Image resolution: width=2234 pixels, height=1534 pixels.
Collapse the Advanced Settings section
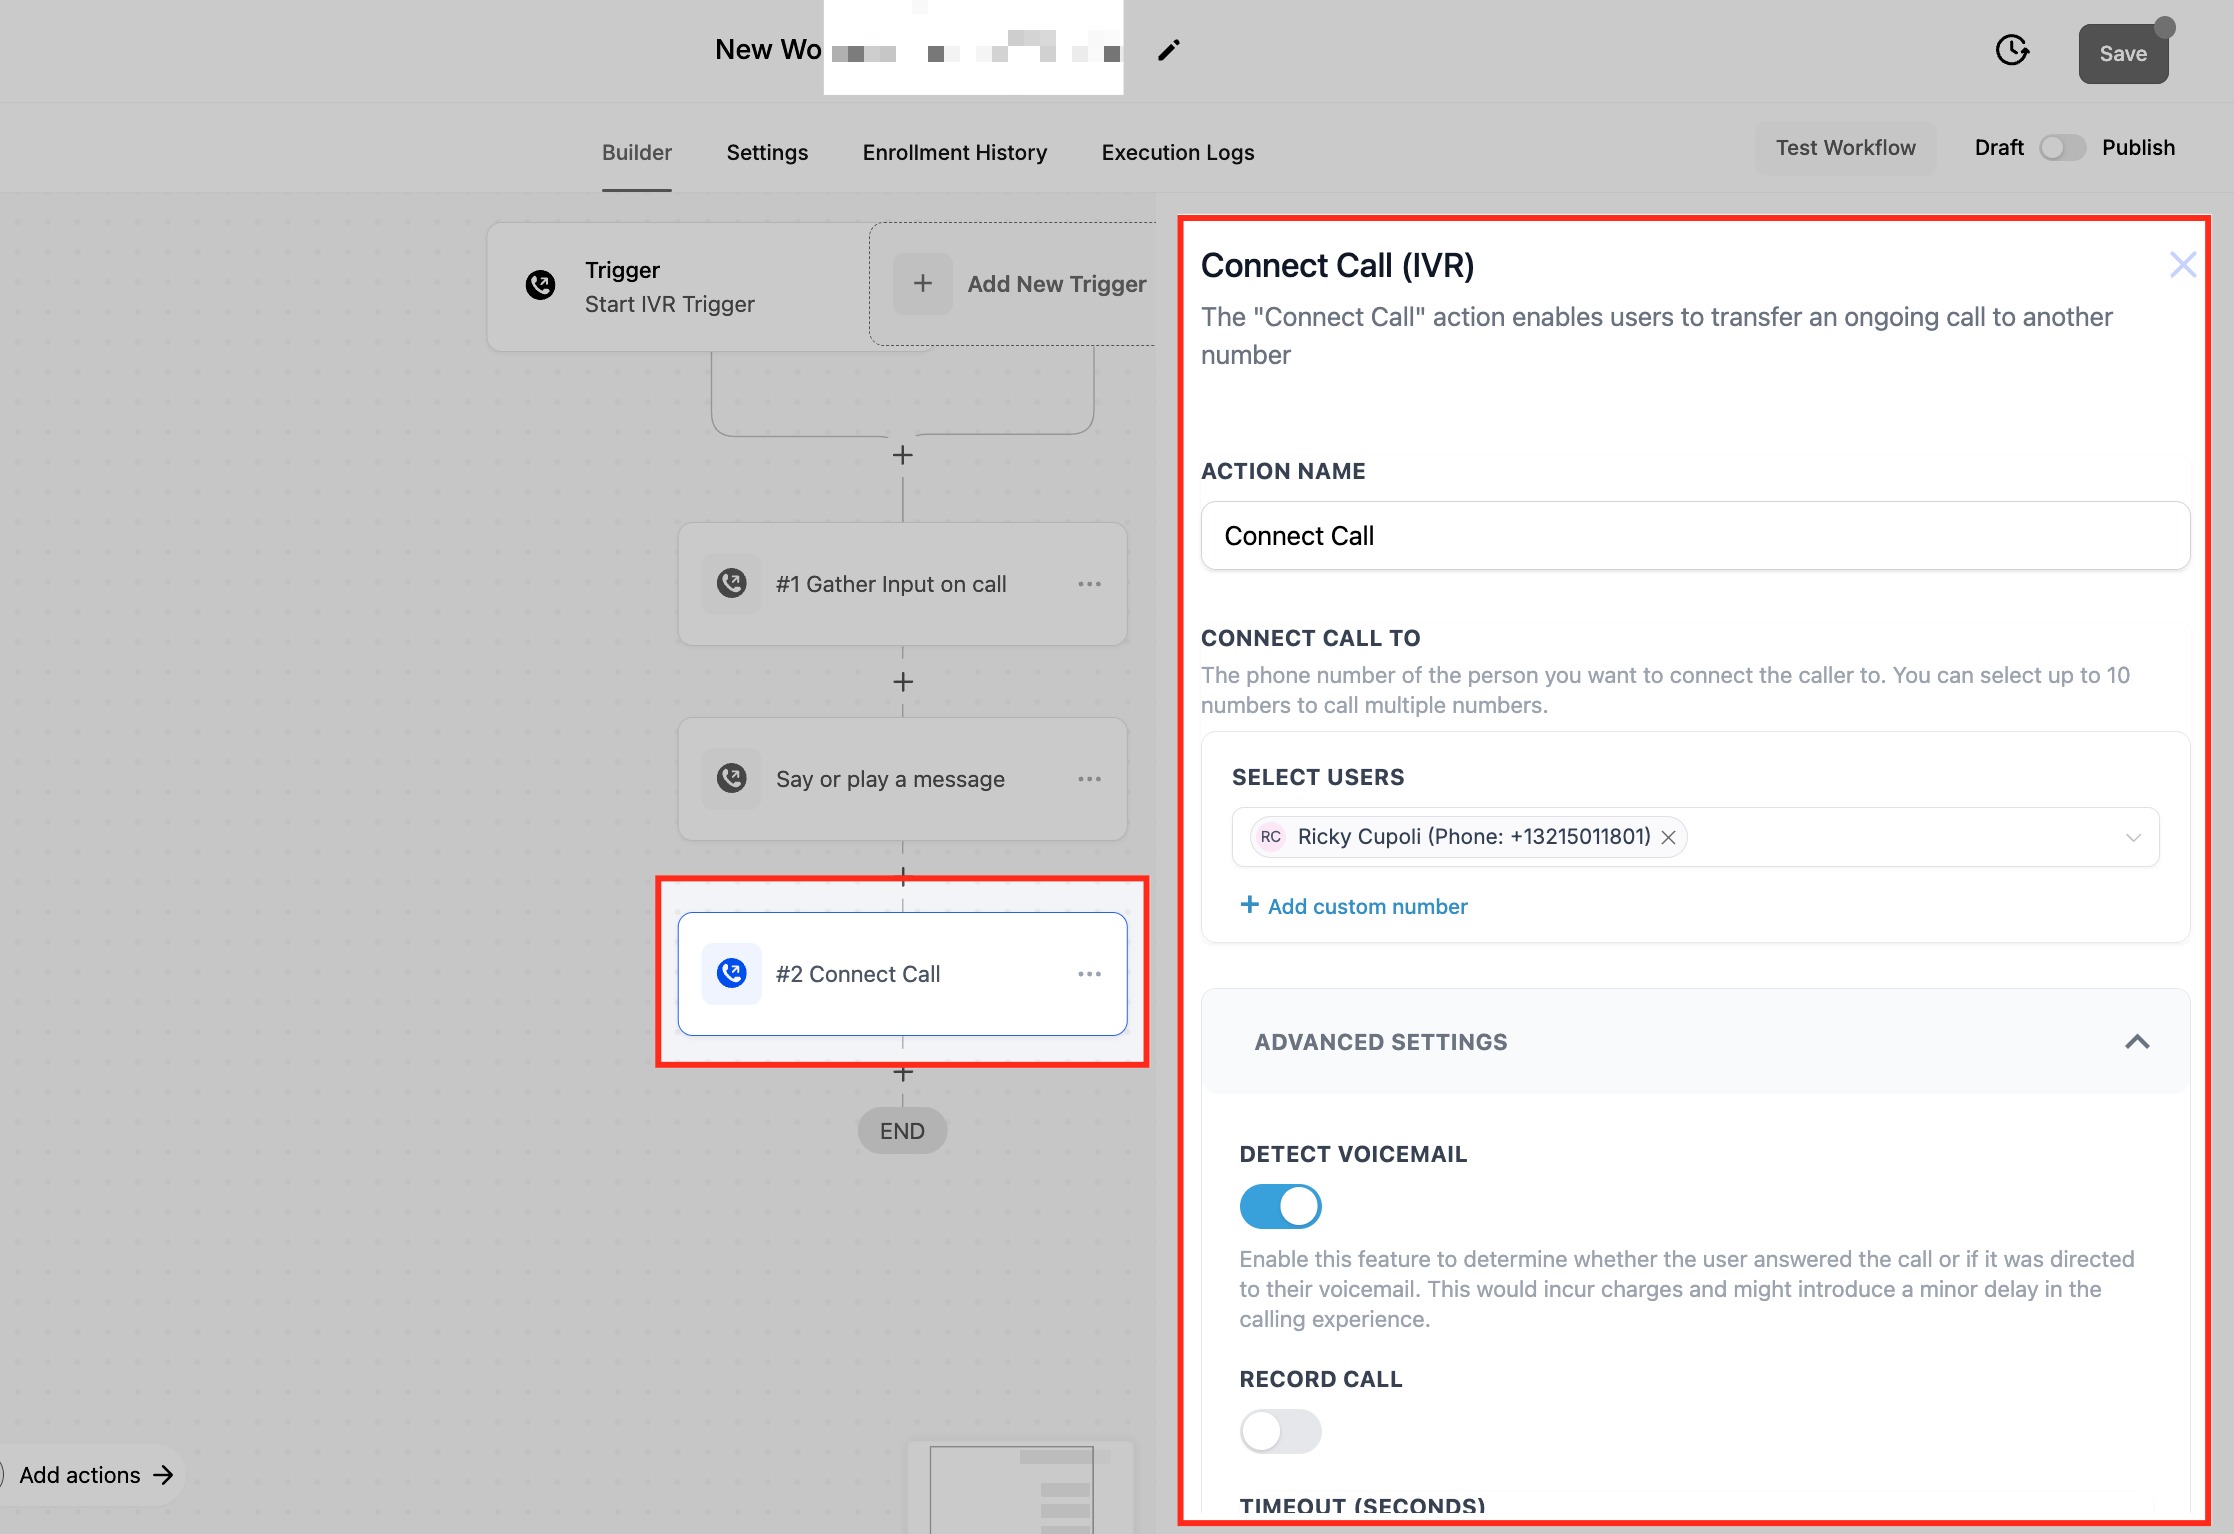coord(2136,1042)
